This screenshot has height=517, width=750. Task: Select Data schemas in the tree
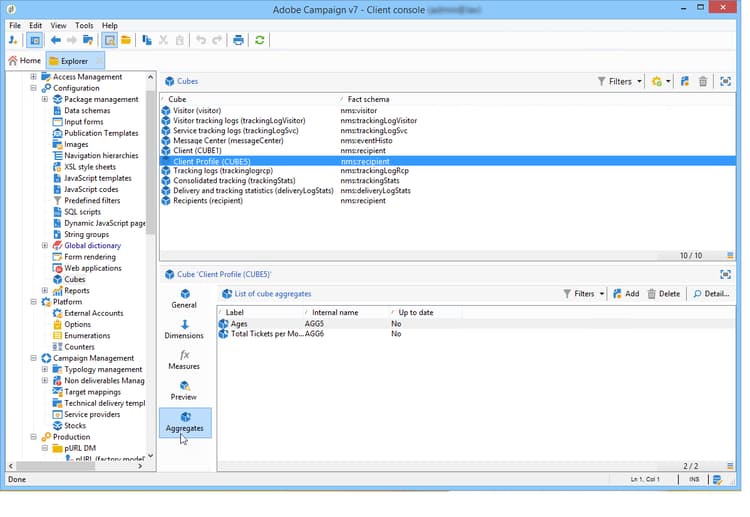(87, 110)
